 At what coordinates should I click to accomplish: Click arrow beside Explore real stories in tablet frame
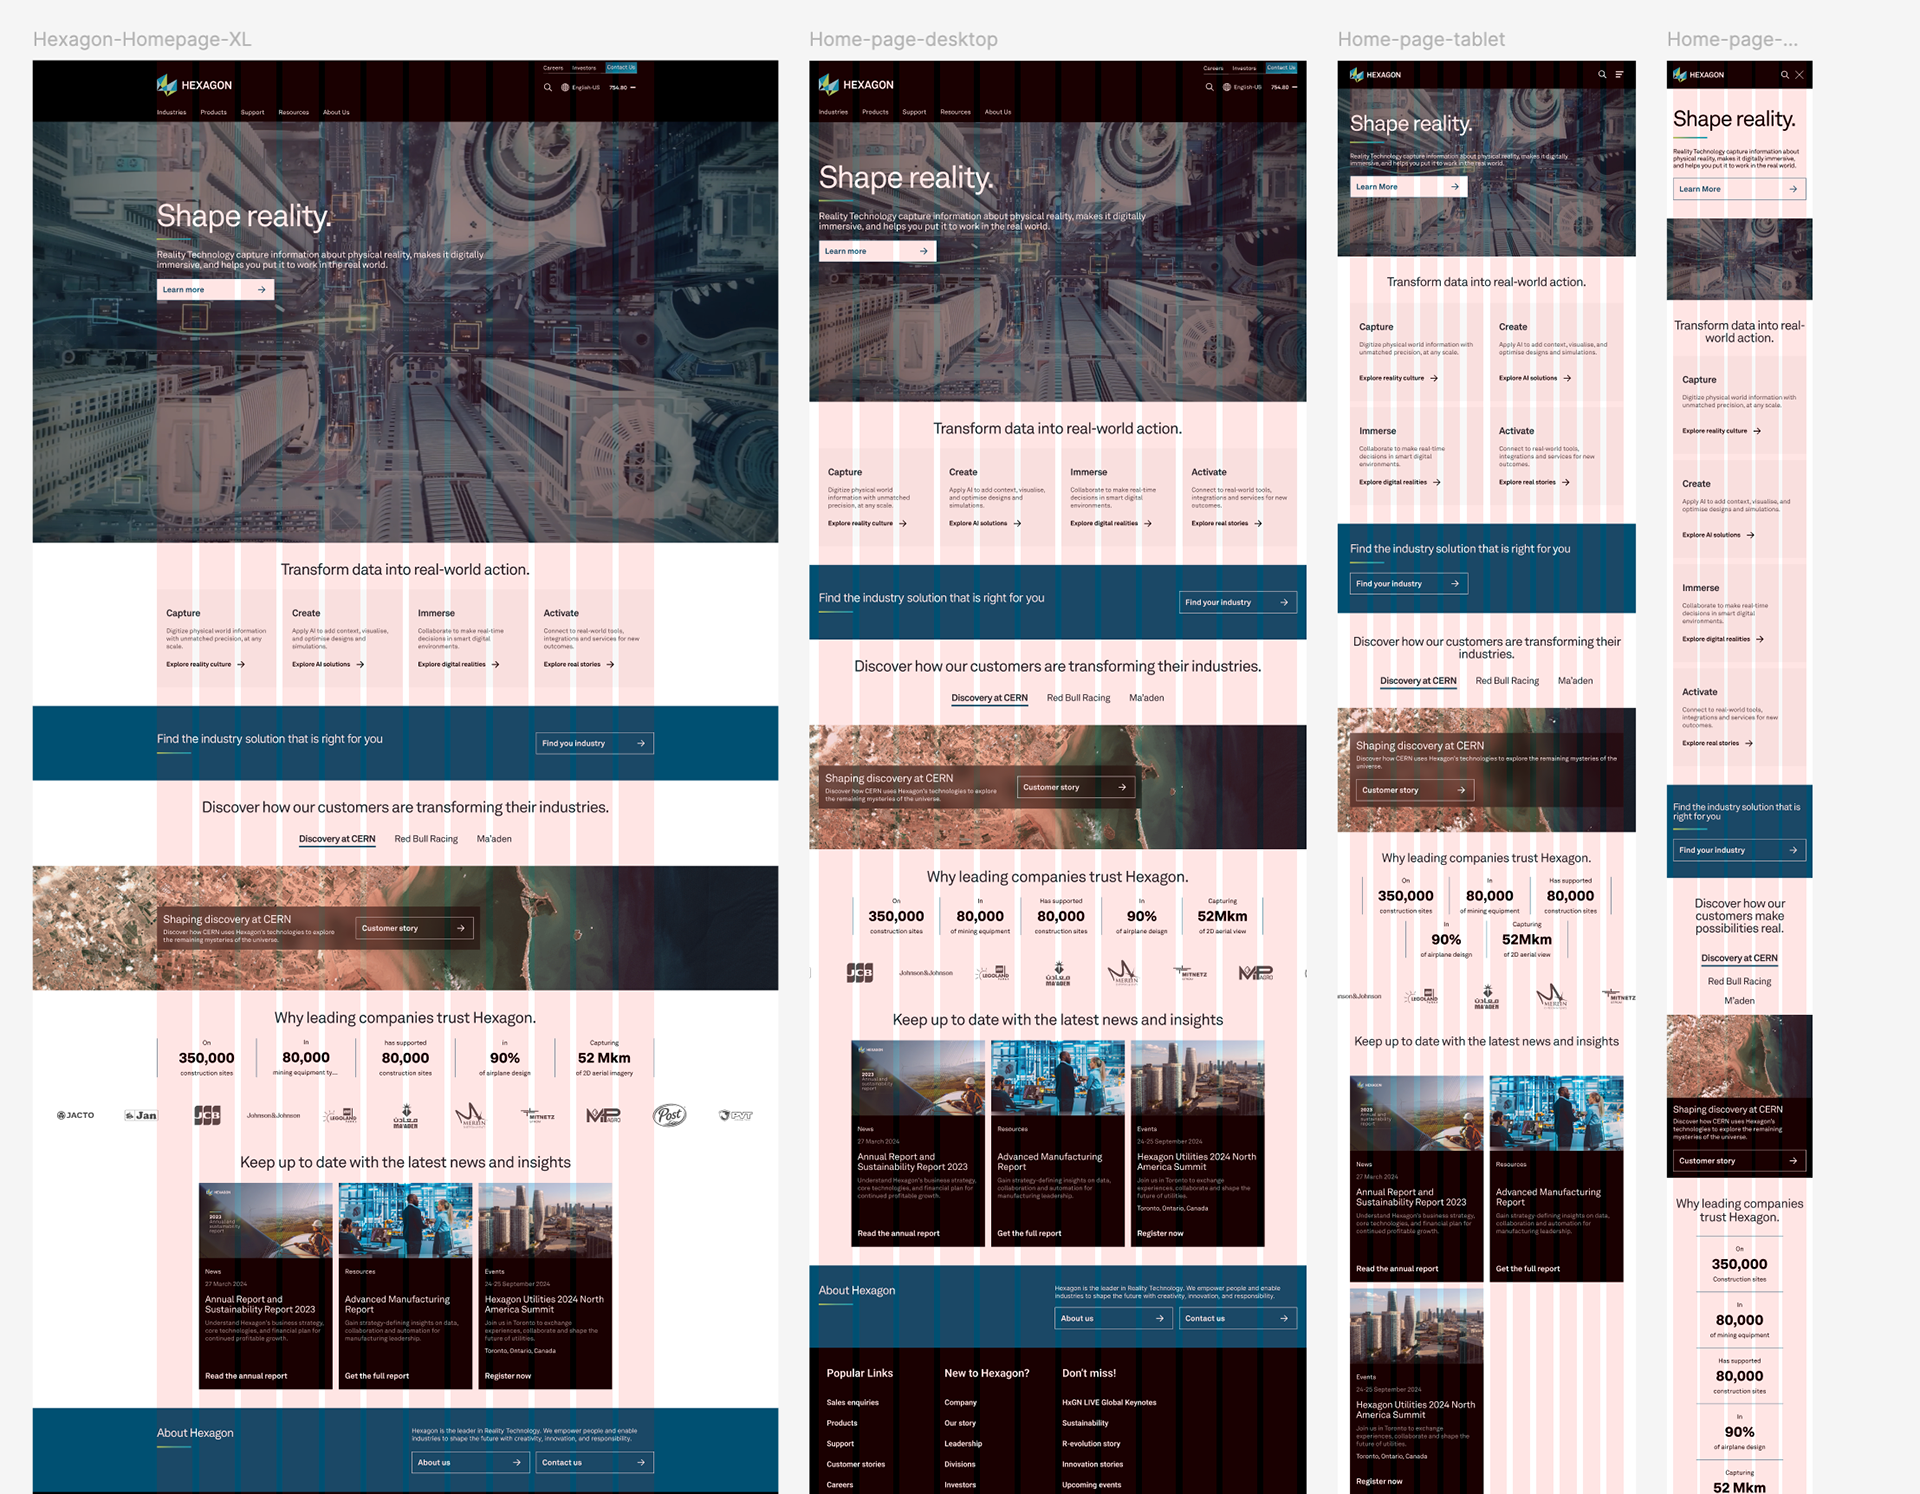click(x=1566, y=482)
